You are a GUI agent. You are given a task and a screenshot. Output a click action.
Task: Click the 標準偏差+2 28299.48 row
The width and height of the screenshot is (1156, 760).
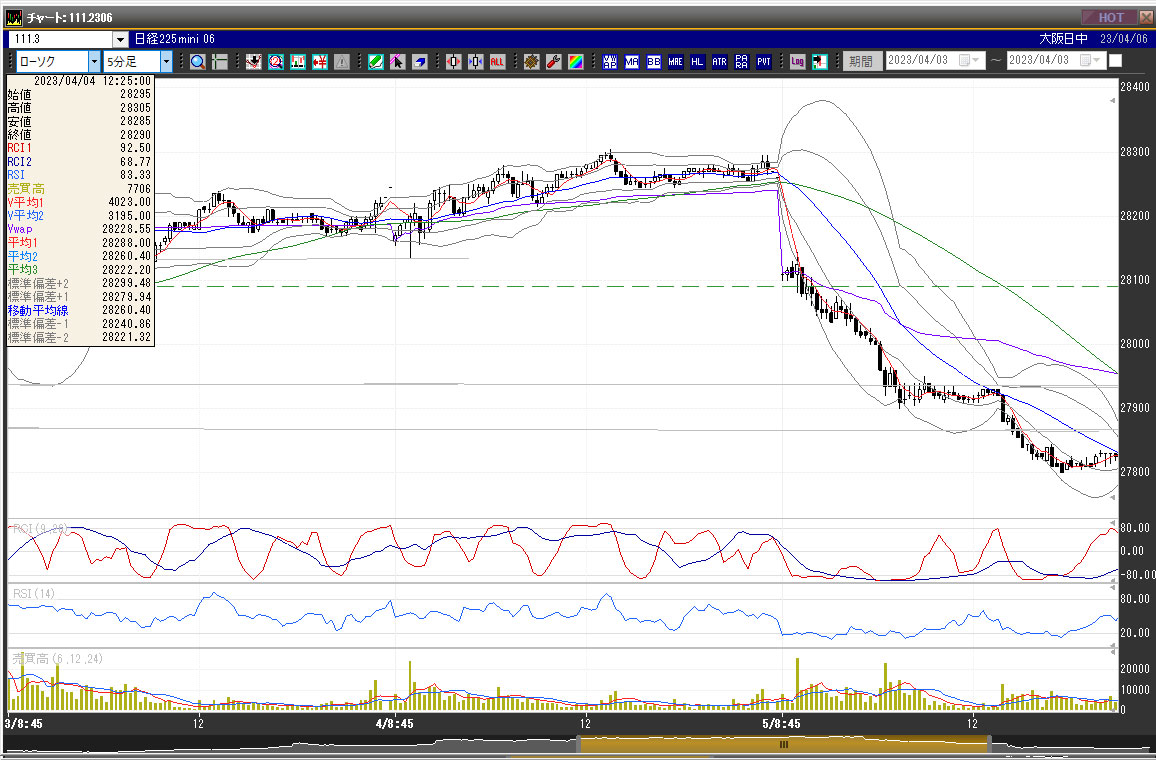80,283
